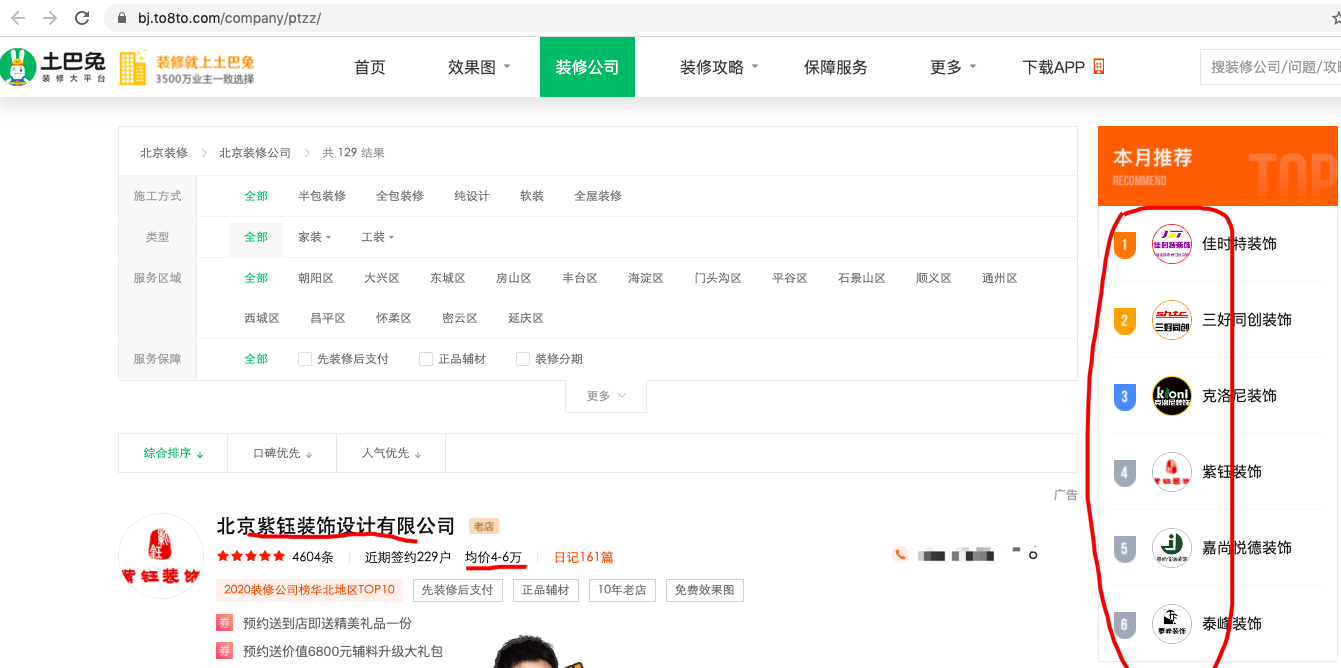Click the company search input field
Screen dimensions: 1341x668
point(1272,67)
